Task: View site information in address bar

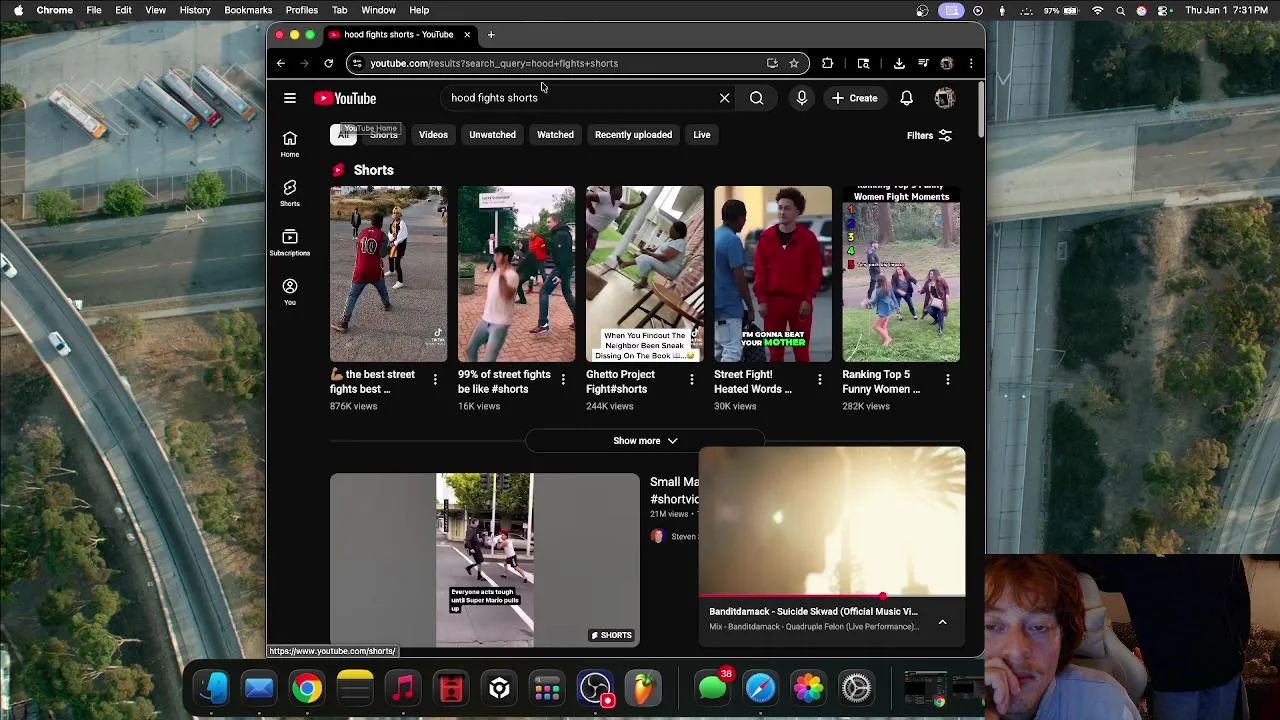Action: point(357,63)
